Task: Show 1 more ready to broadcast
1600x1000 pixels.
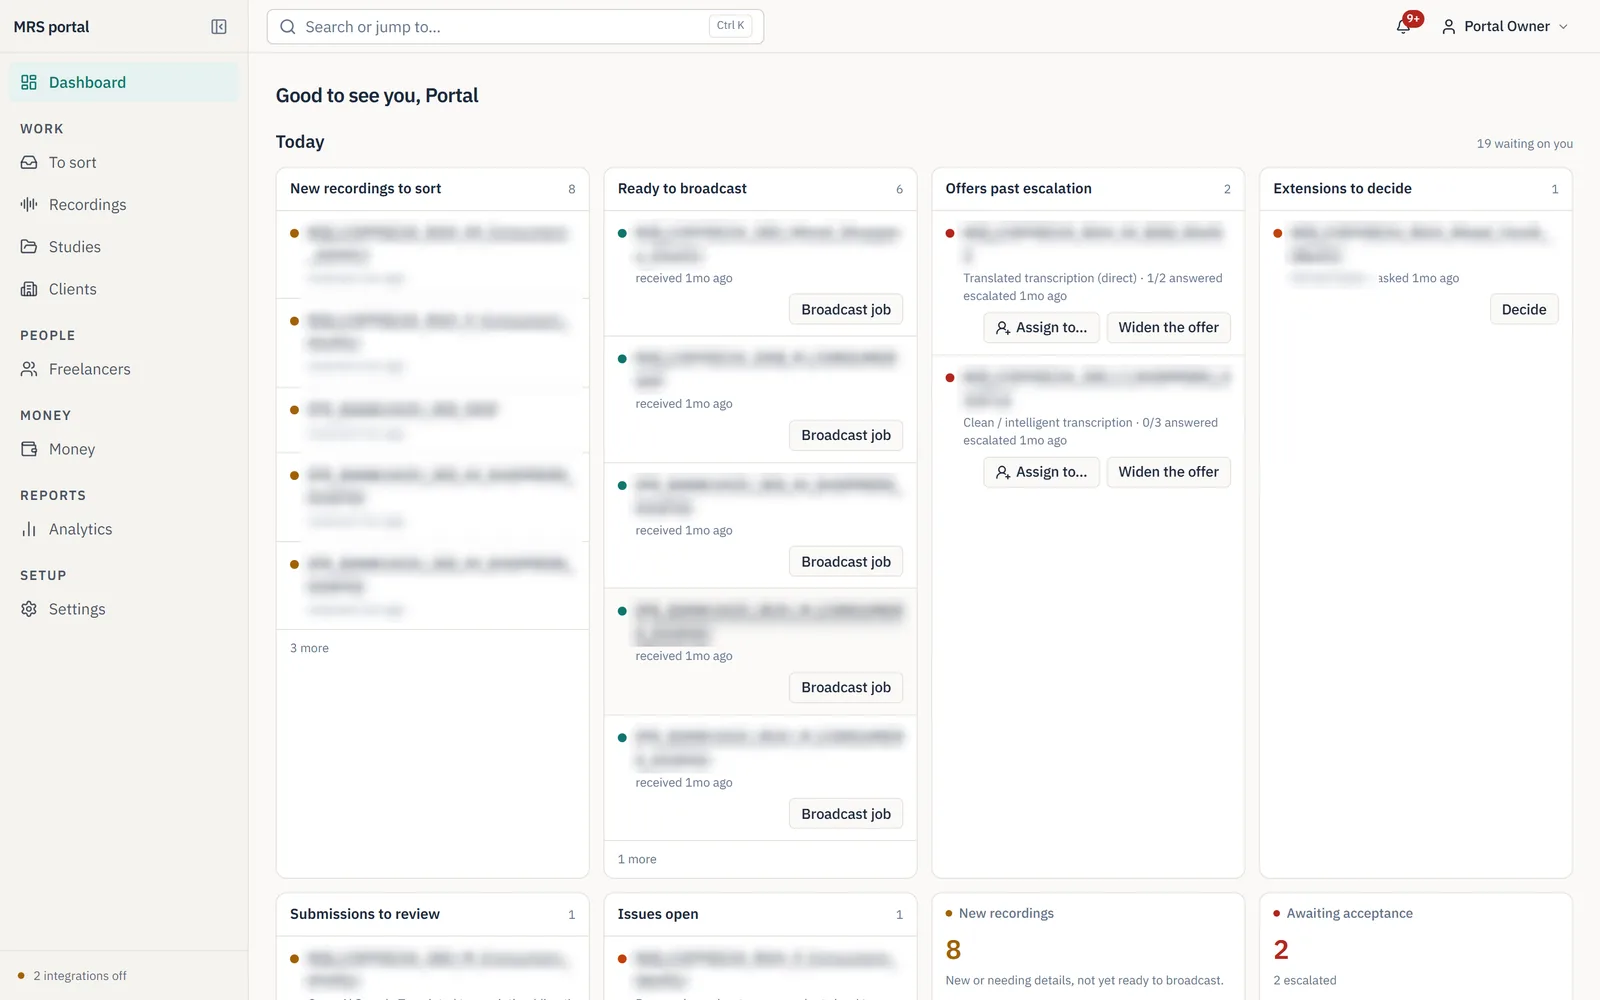Action: click(637, 859)
